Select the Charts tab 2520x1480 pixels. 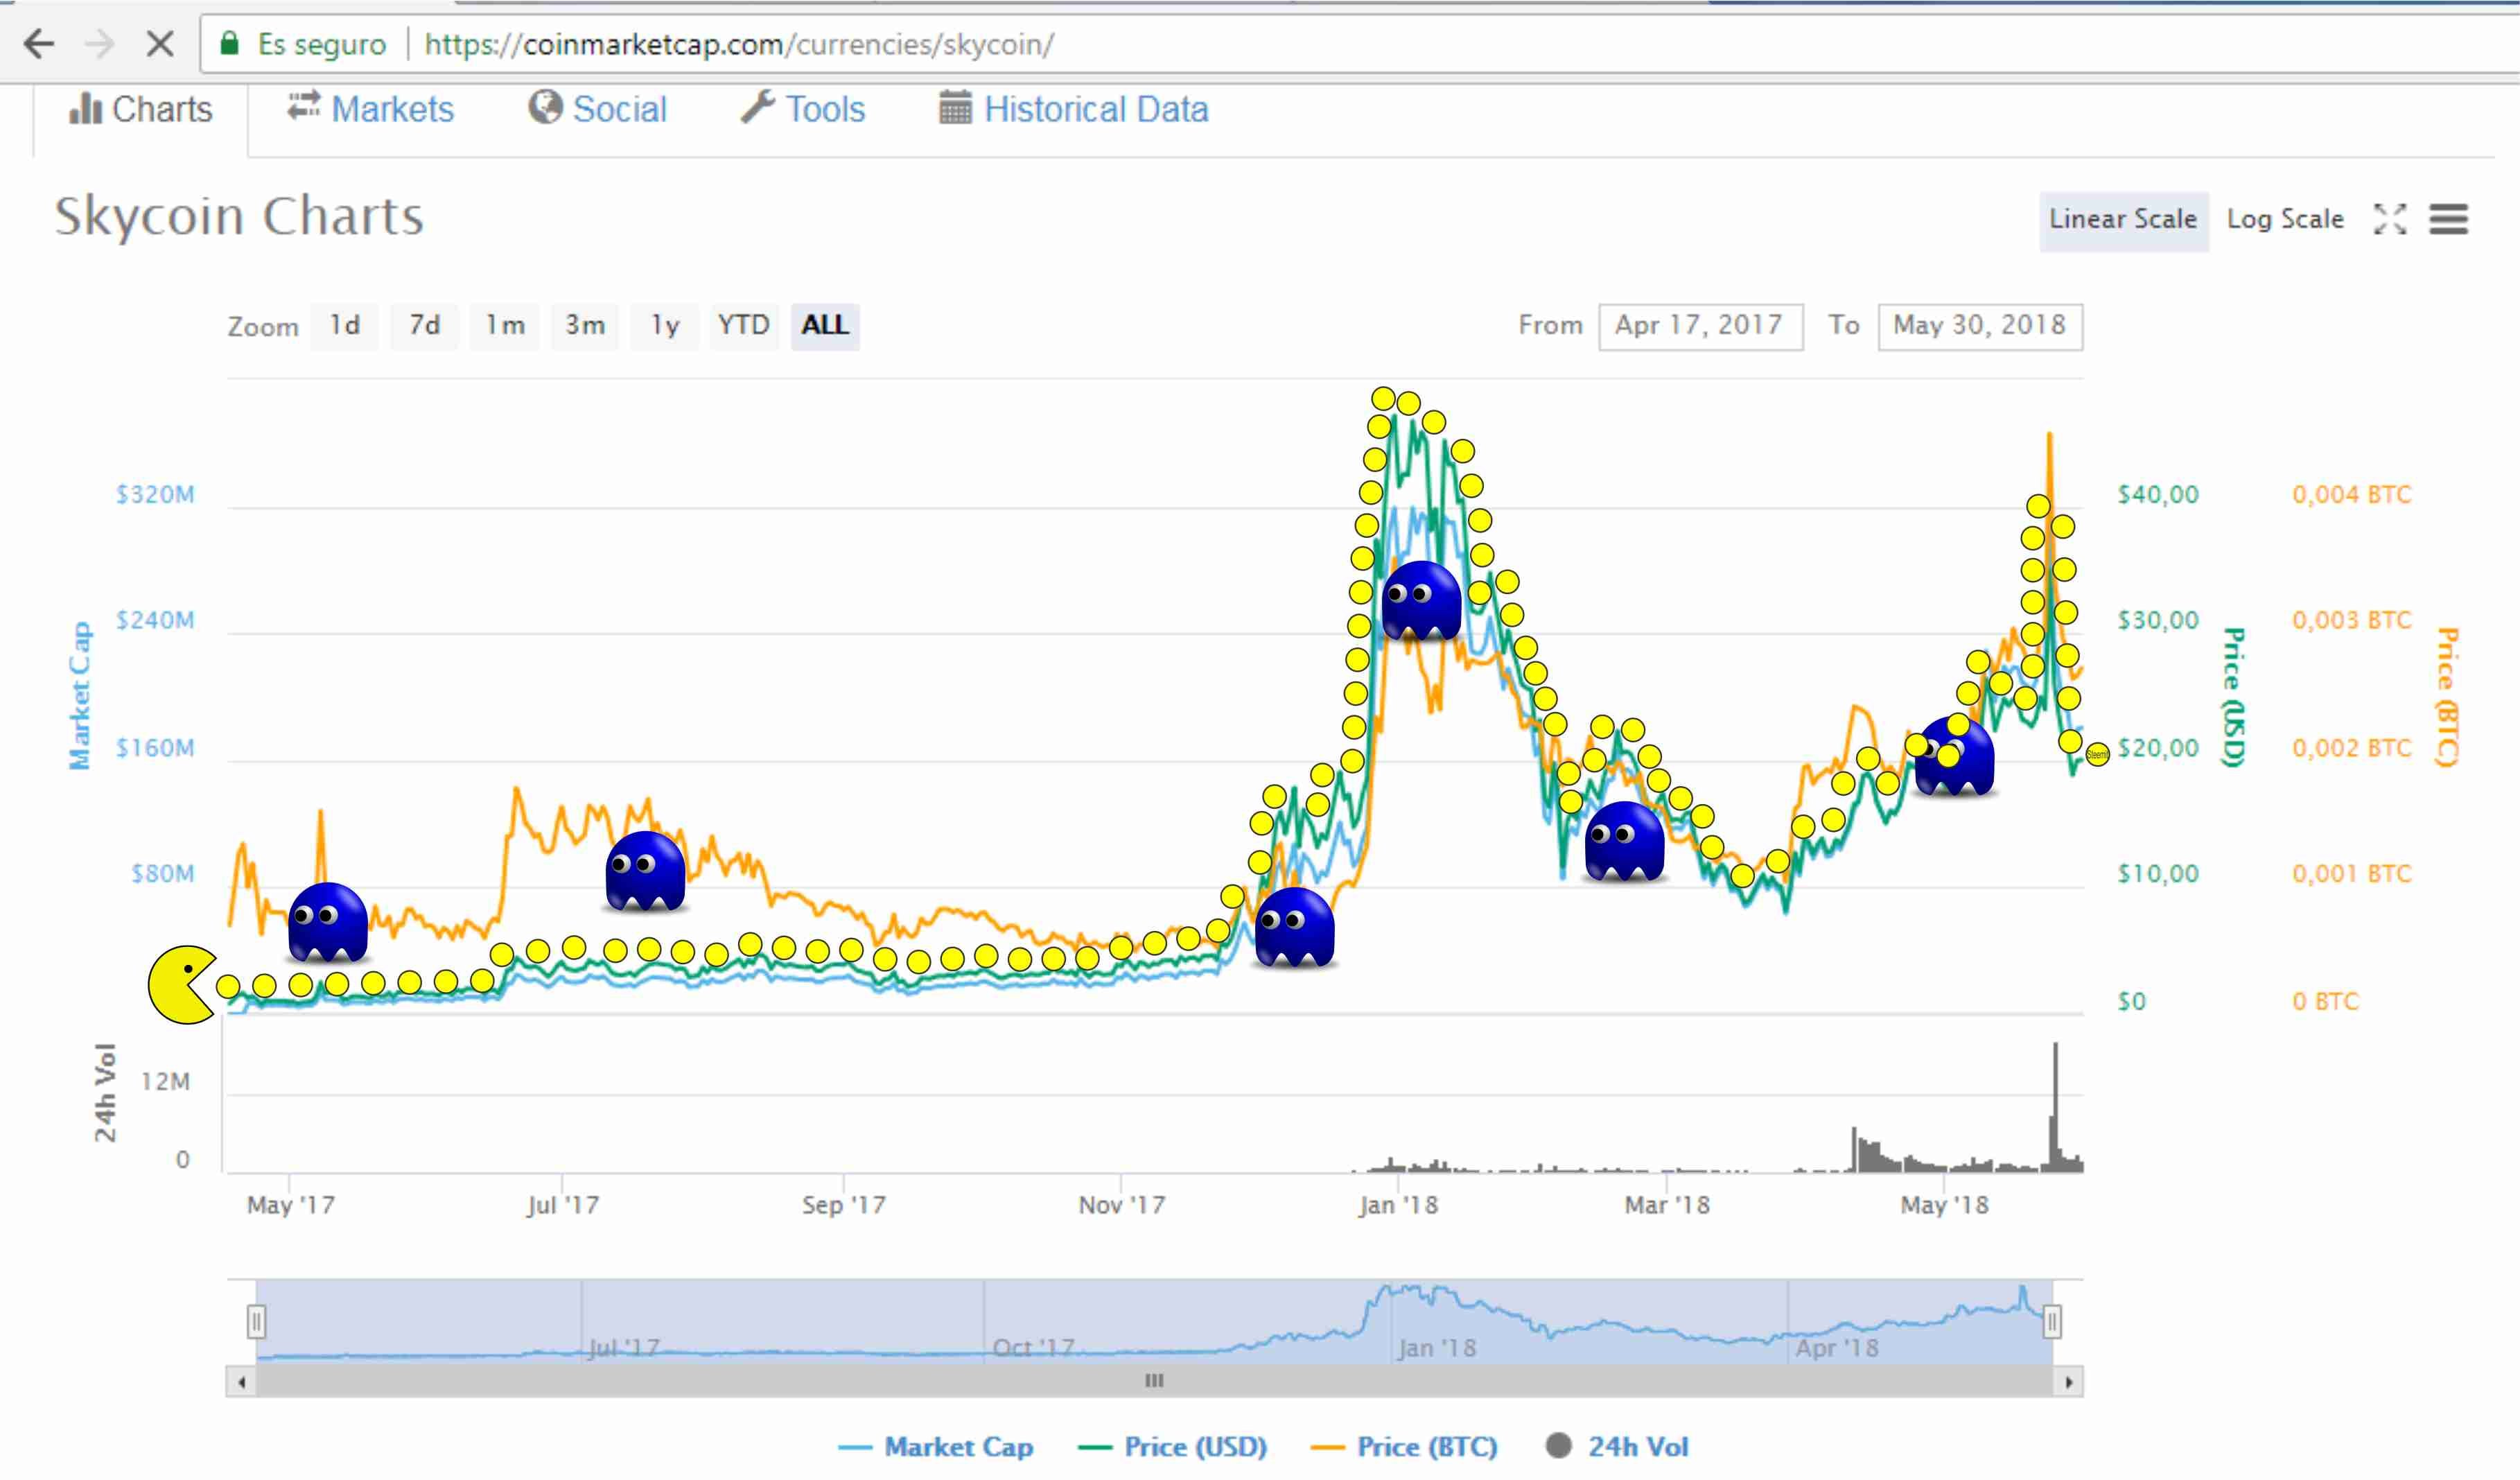(141, 108)
